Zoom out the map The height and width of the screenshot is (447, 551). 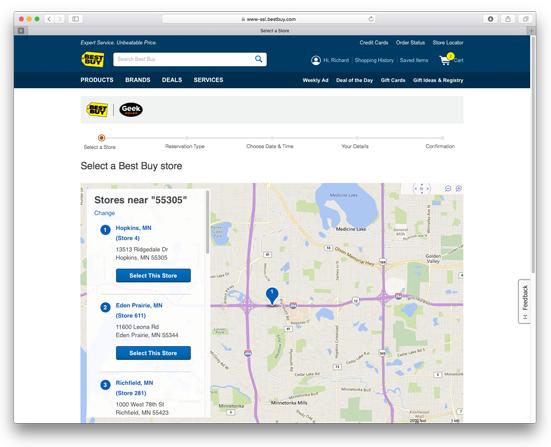(x=448, y=189)
